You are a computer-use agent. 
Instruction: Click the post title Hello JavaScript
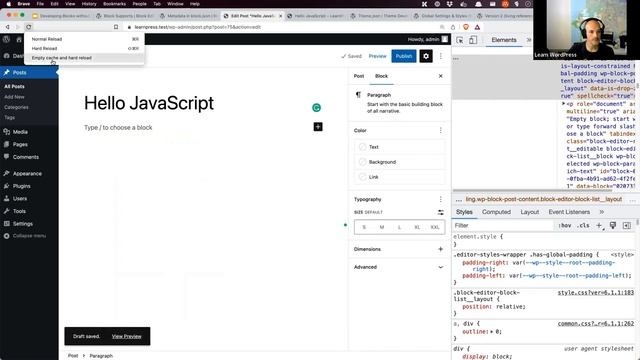point(149,103)
